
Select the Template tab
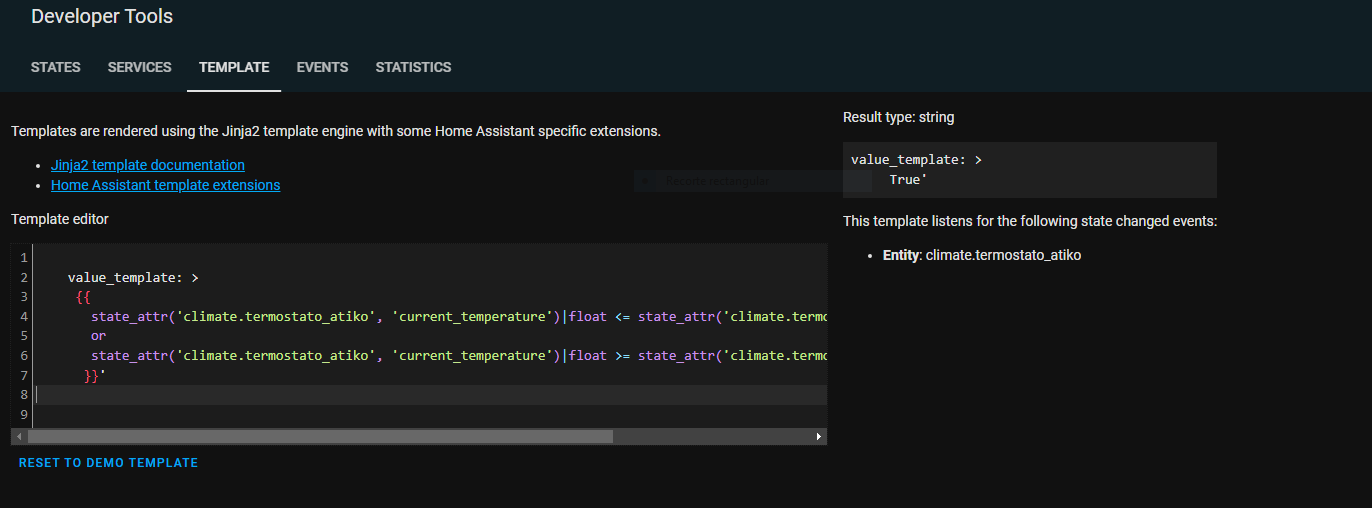point(234,67)
